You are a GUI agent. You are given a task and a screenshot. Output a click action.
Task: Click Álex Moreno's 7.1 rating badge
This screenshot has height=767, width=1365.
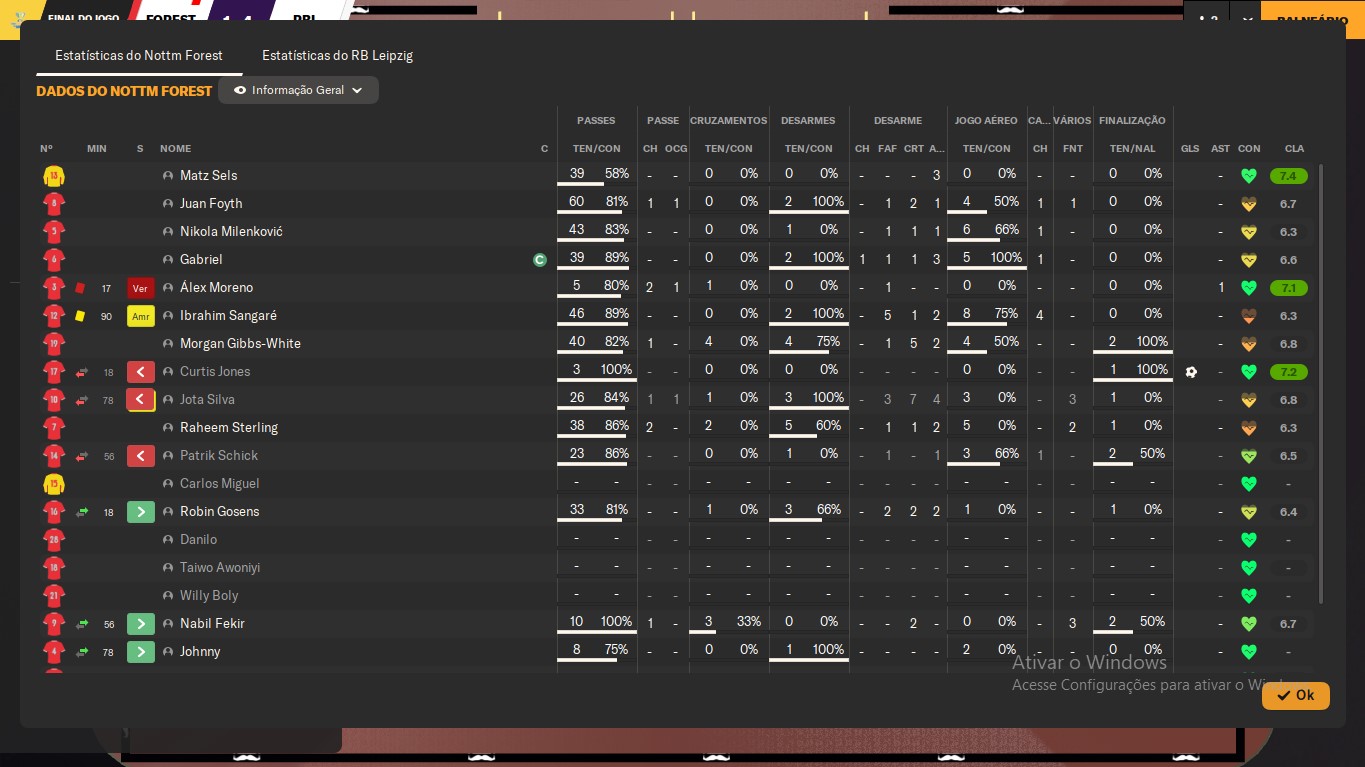click(1288, 288)
